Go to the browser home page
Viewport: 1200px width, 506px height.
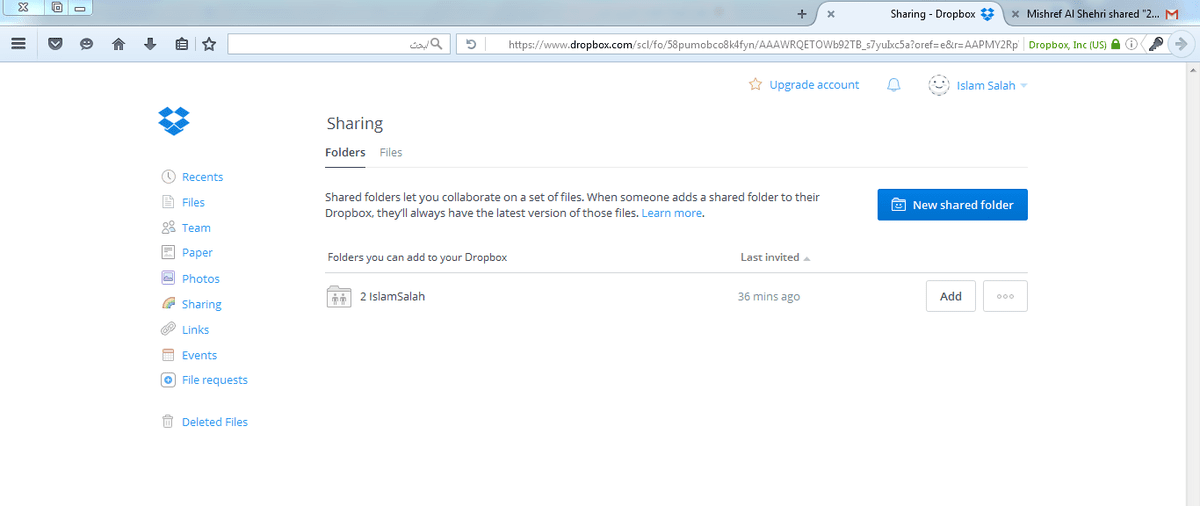118,44
